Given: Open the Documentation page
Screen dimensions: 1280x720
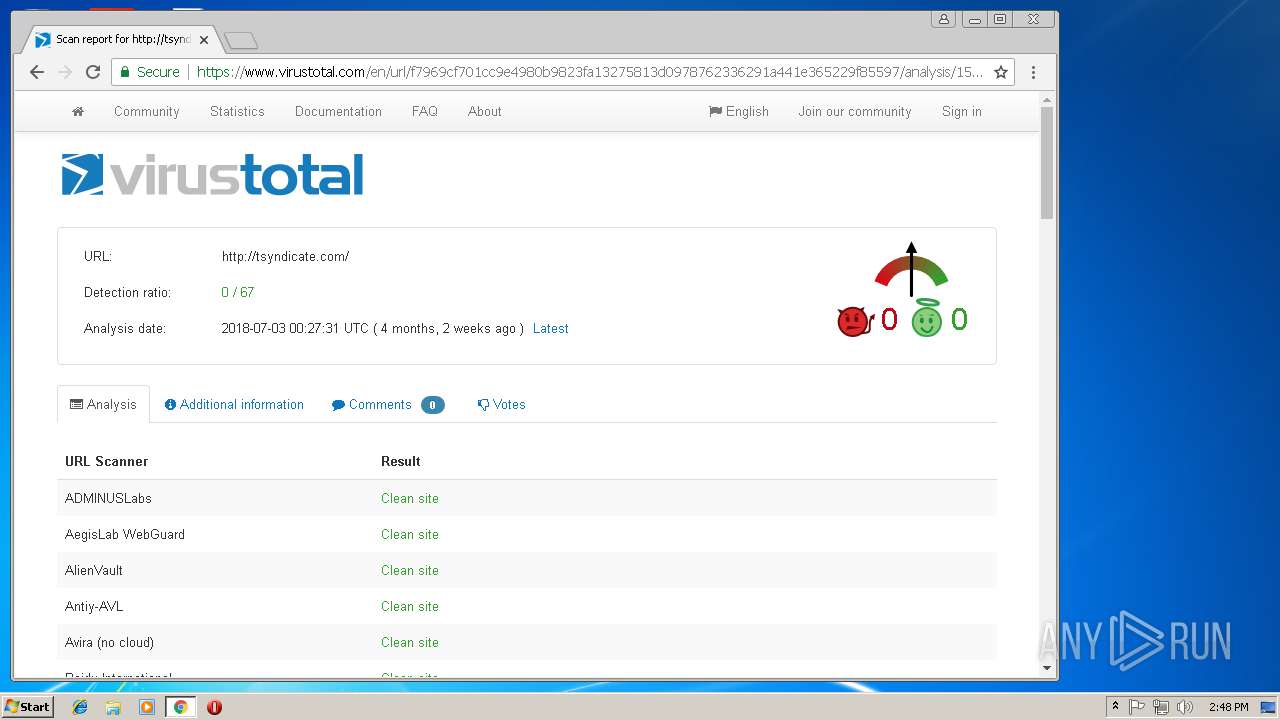Looking at the screenshot, I should [x=338, y=112].
